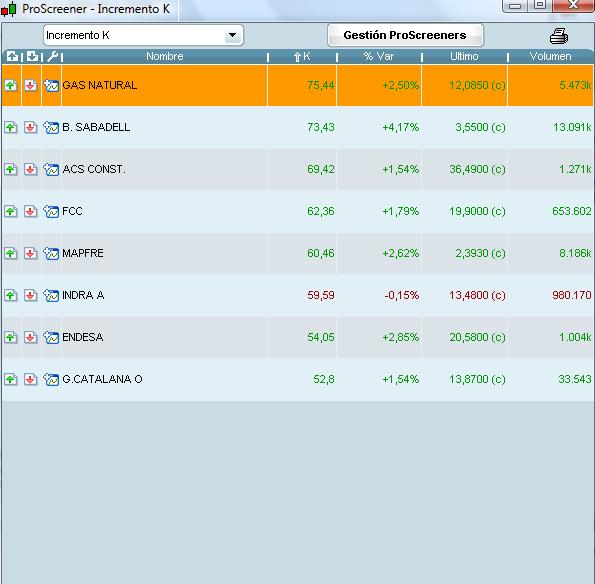Image resolution: width=595 pixels, height=584 pixels.
Task: Sort by the Ultimo column header
Action: point(464,57)
